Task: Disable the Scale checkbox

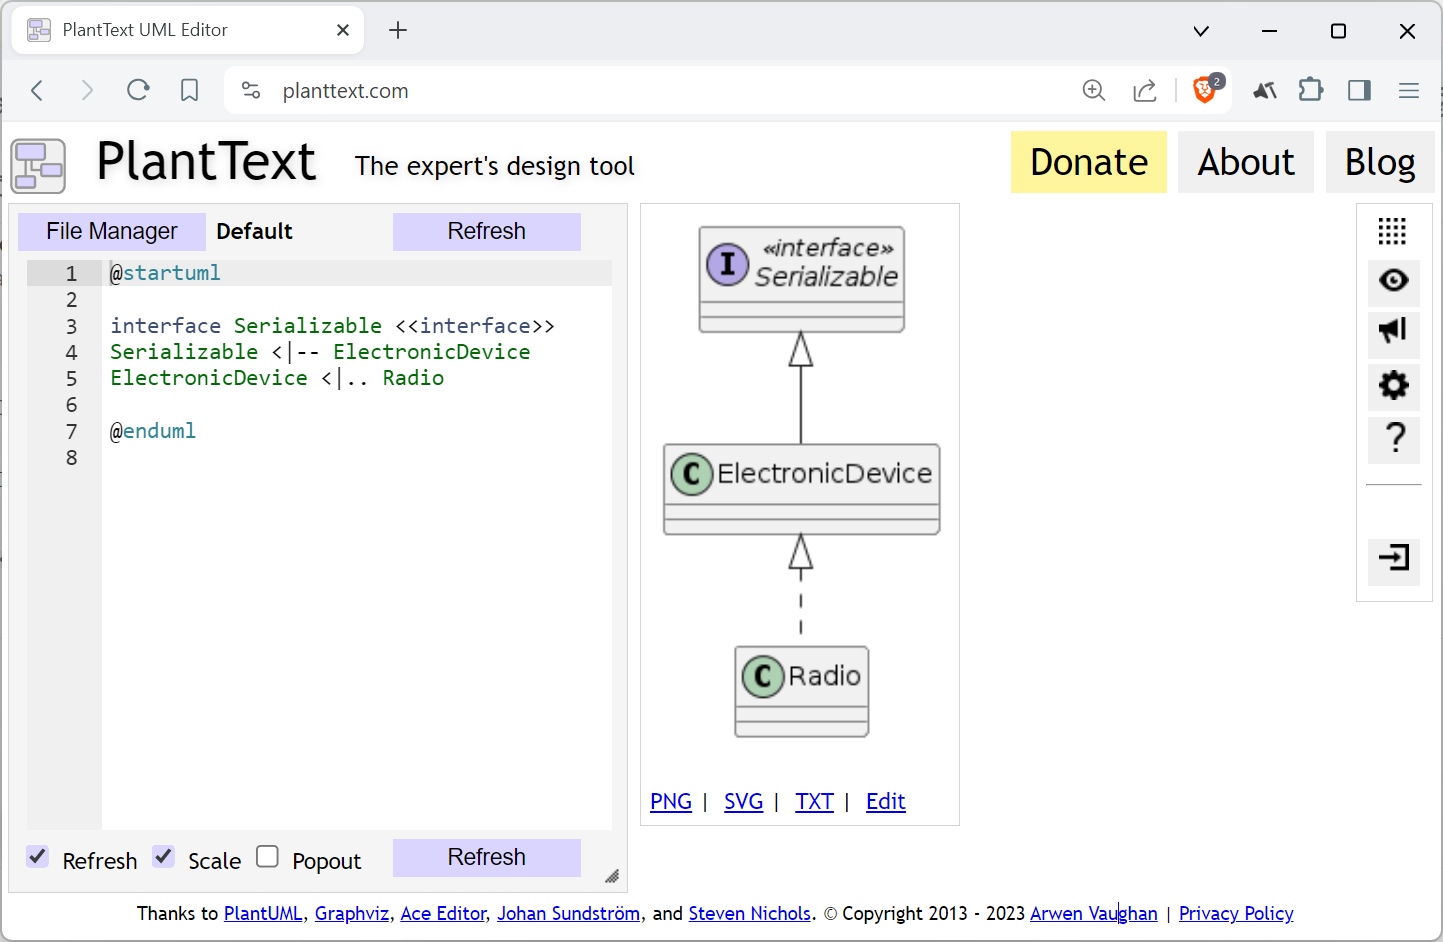Action: point(164,857)
